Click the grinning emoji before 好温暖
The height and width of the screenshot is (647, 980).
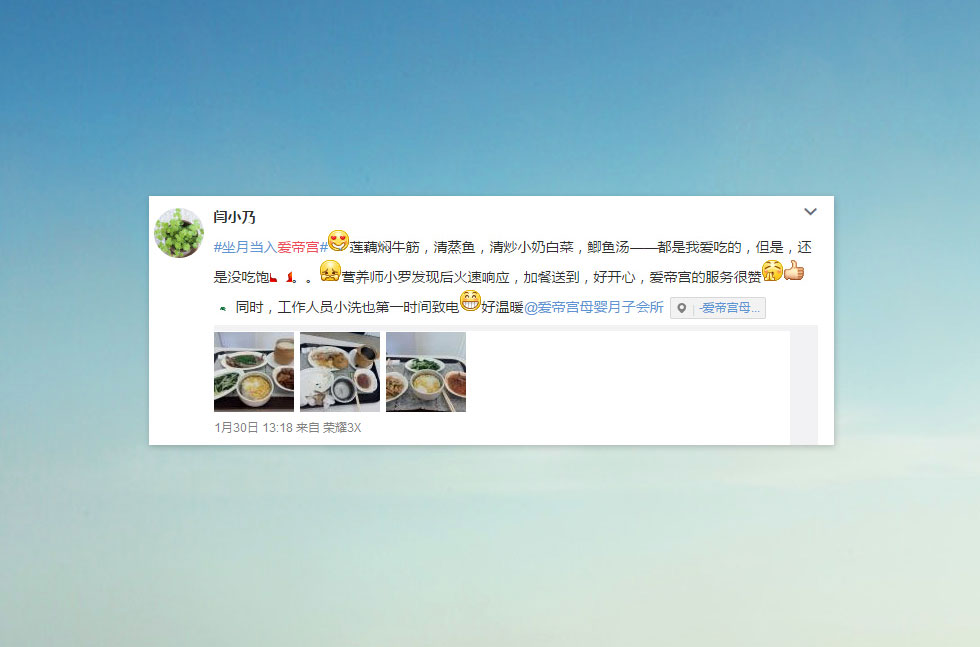coord(470,301)
